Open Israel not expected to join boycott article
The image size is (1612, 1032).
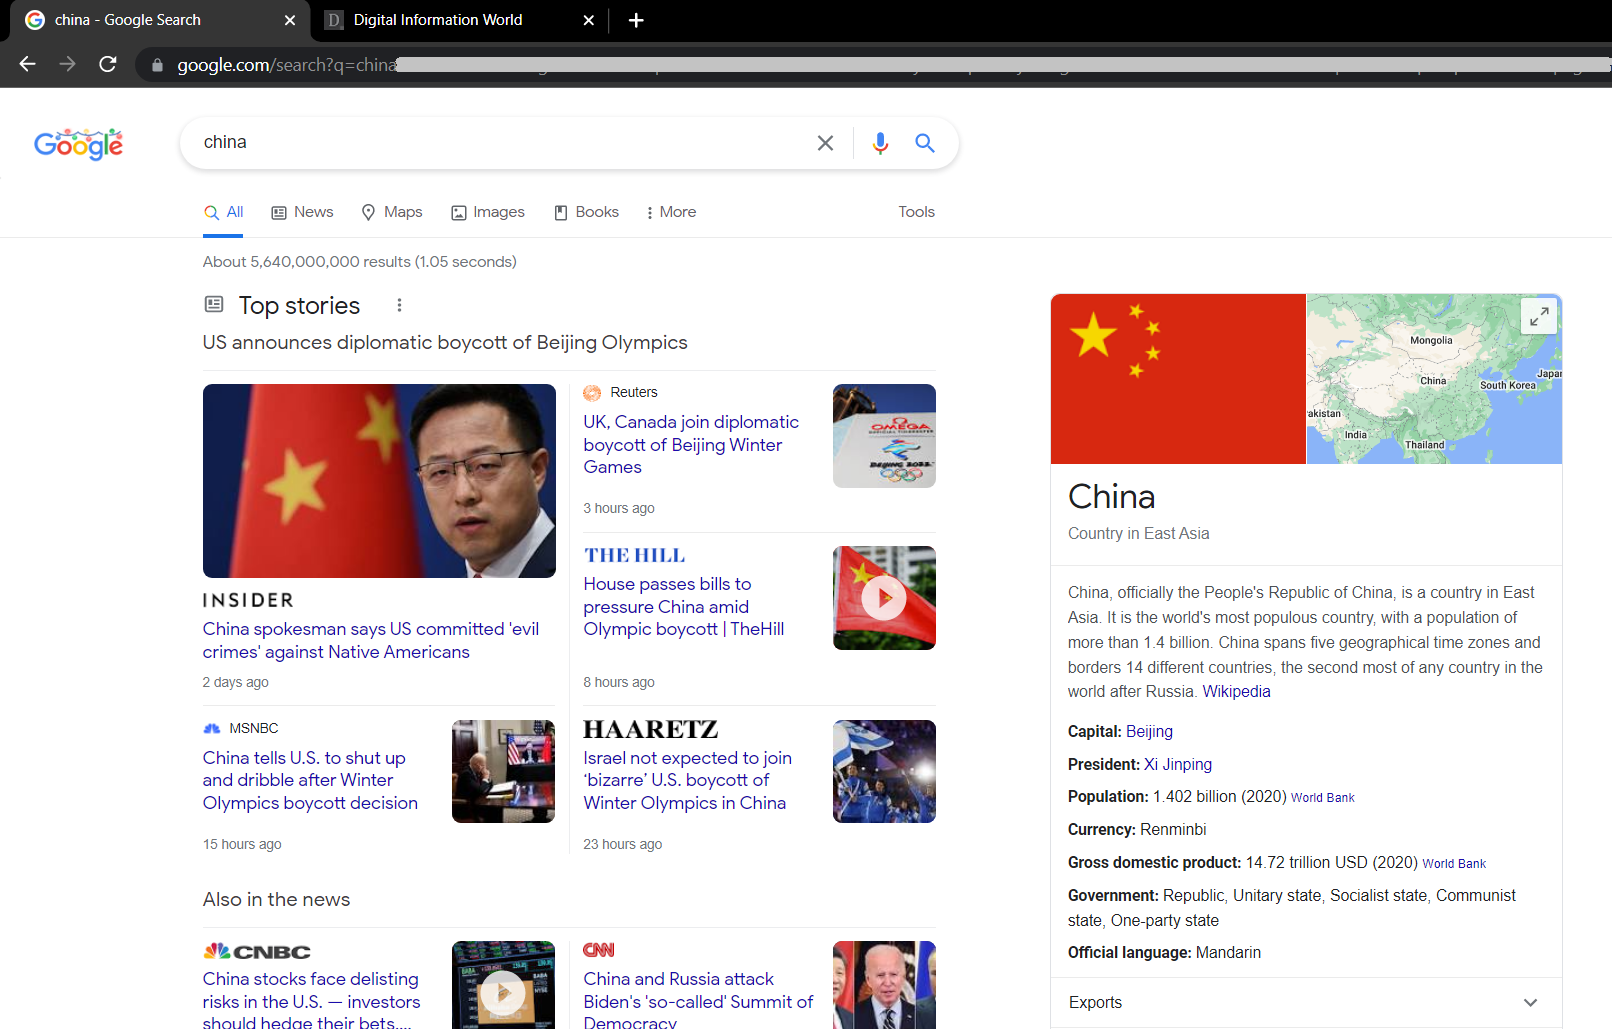click(x=687, y=780)
